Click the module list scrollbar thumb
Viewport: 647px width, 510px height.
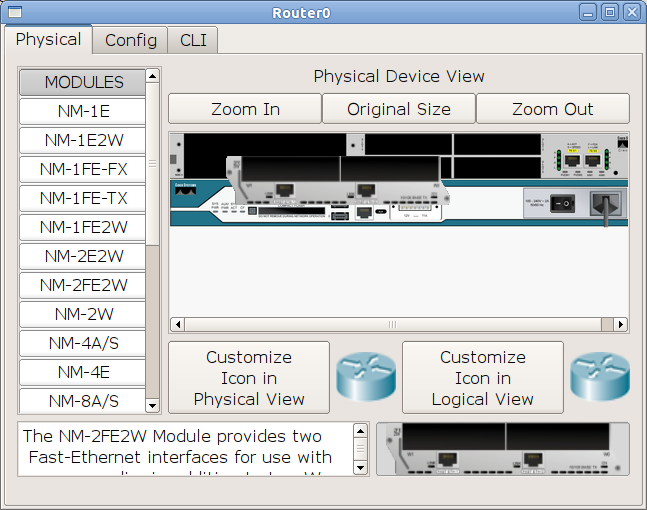[153, 164]
